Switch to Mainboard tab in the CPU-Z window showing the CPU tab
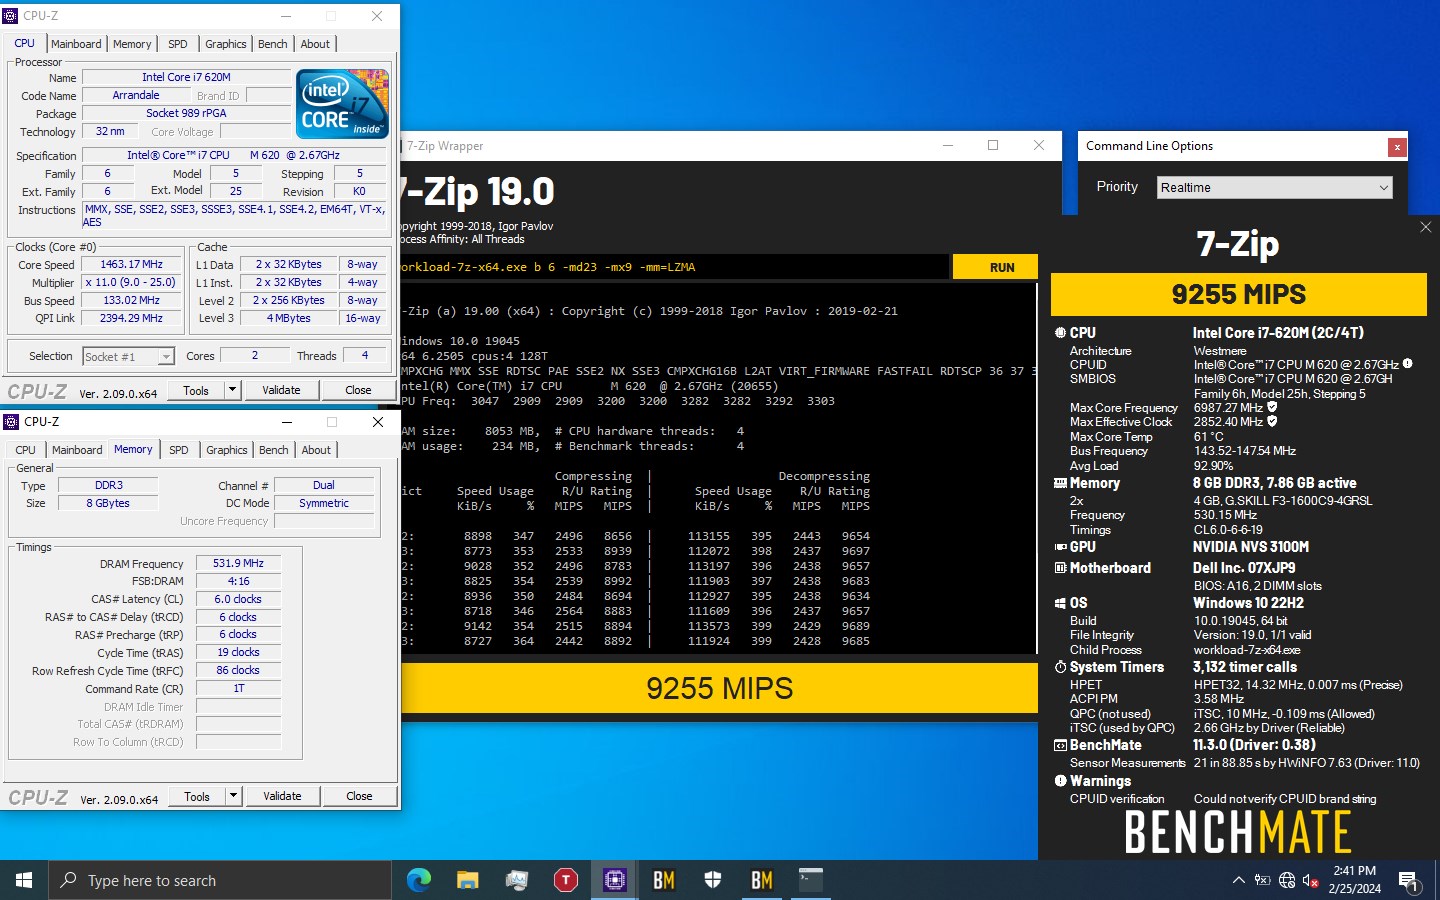1440x900 pixels. coord(76,44)
